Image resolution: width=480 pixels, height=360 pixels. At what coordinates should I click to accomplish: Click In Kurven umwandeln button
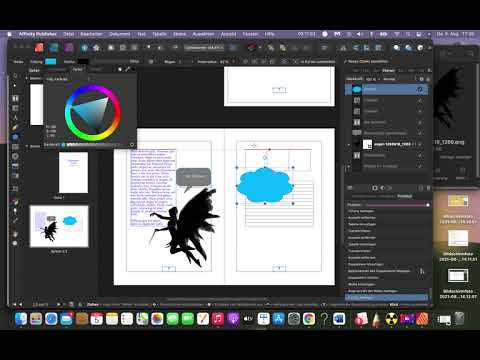point(315,62)
